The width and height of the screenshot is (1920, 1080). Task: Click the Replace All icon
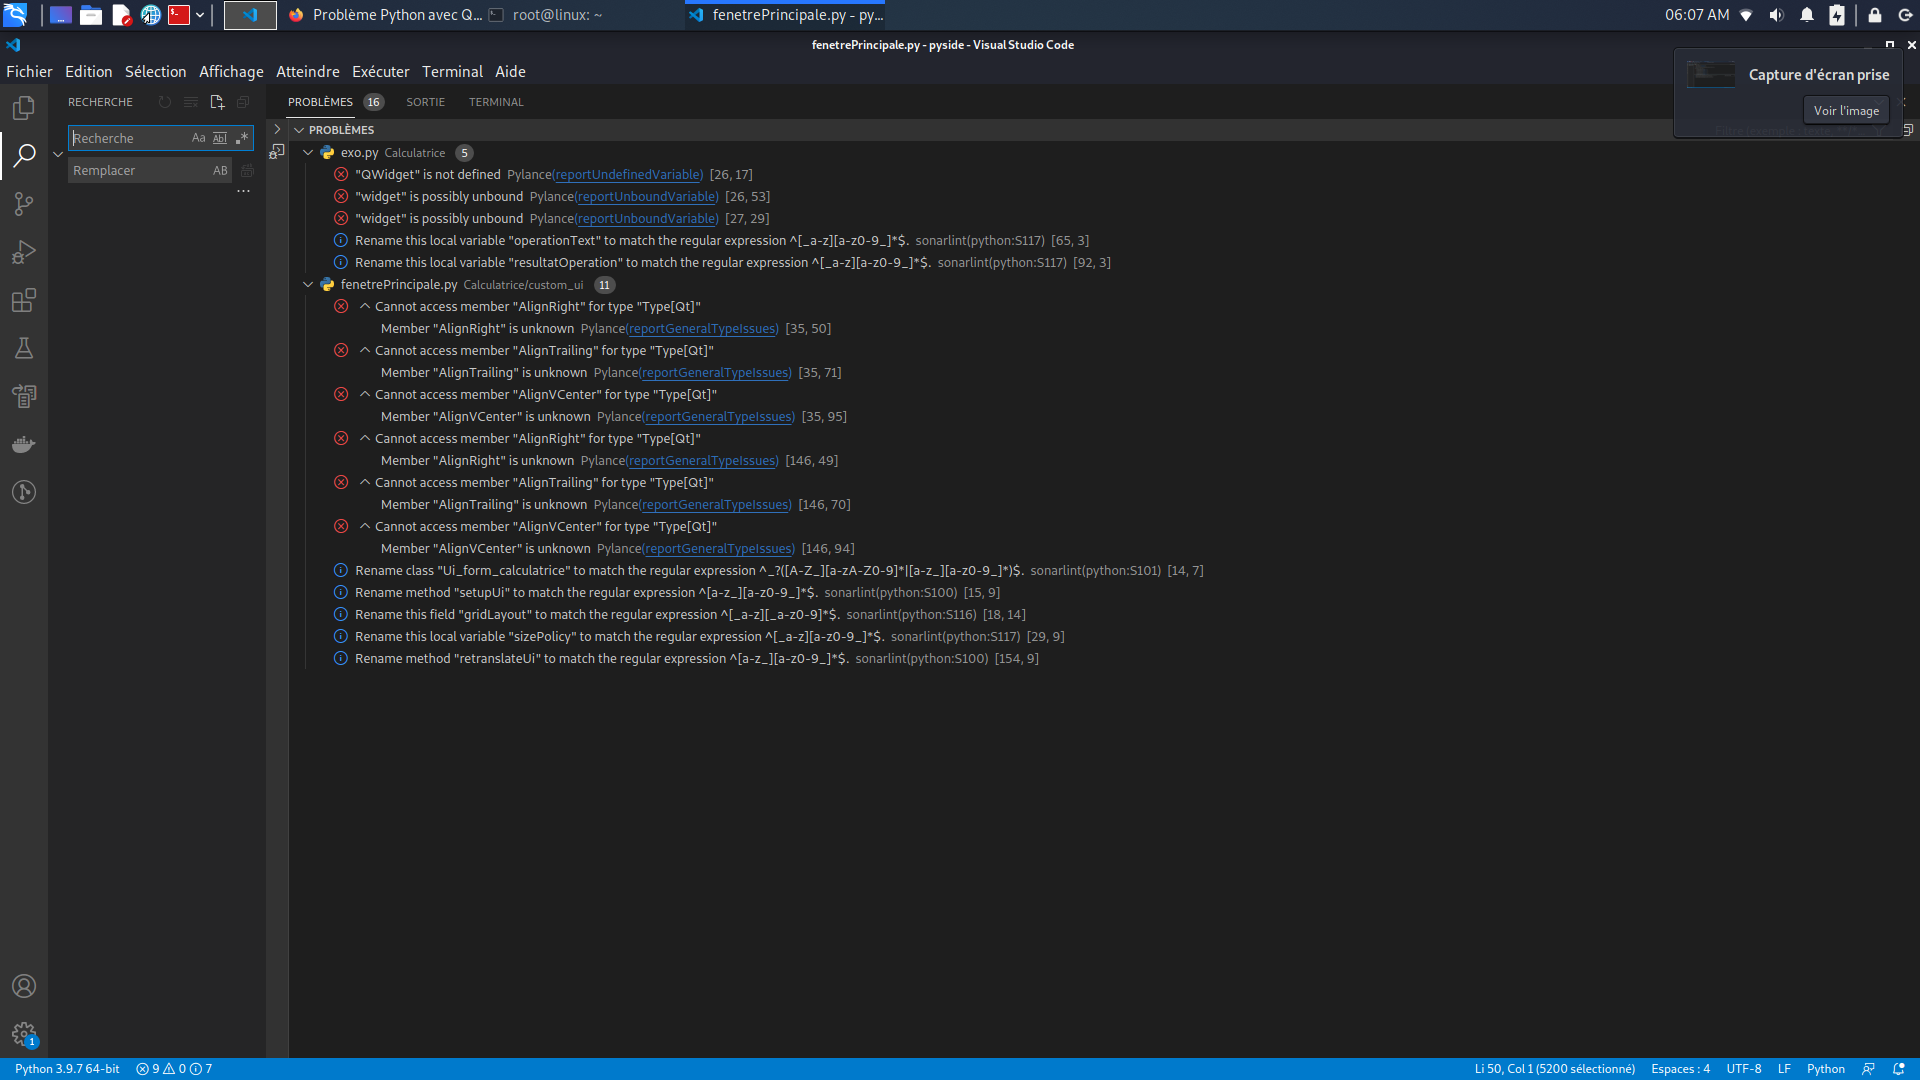247,171
